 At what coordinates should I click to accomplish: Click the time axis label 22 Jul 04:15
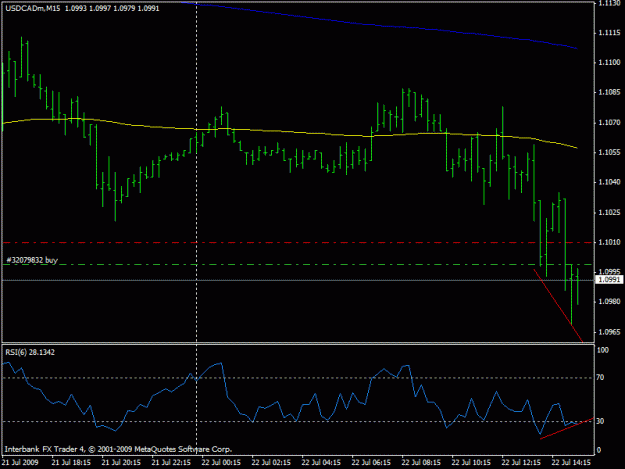[x=321, y=462]
